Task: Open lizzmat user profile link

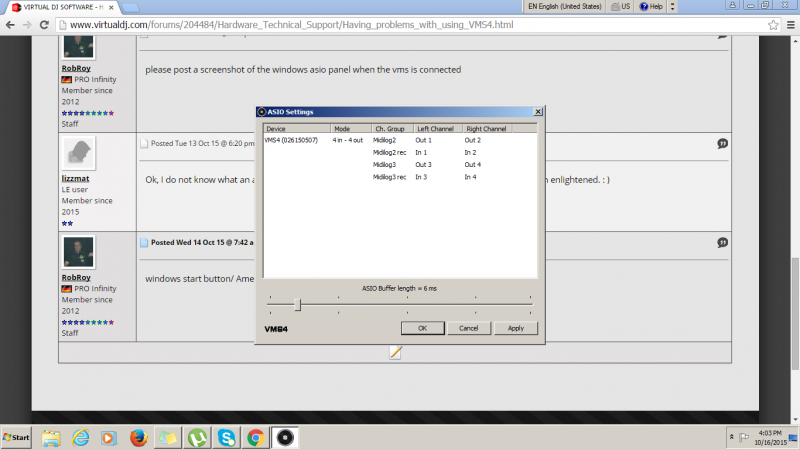Action: tap(76, 179)
